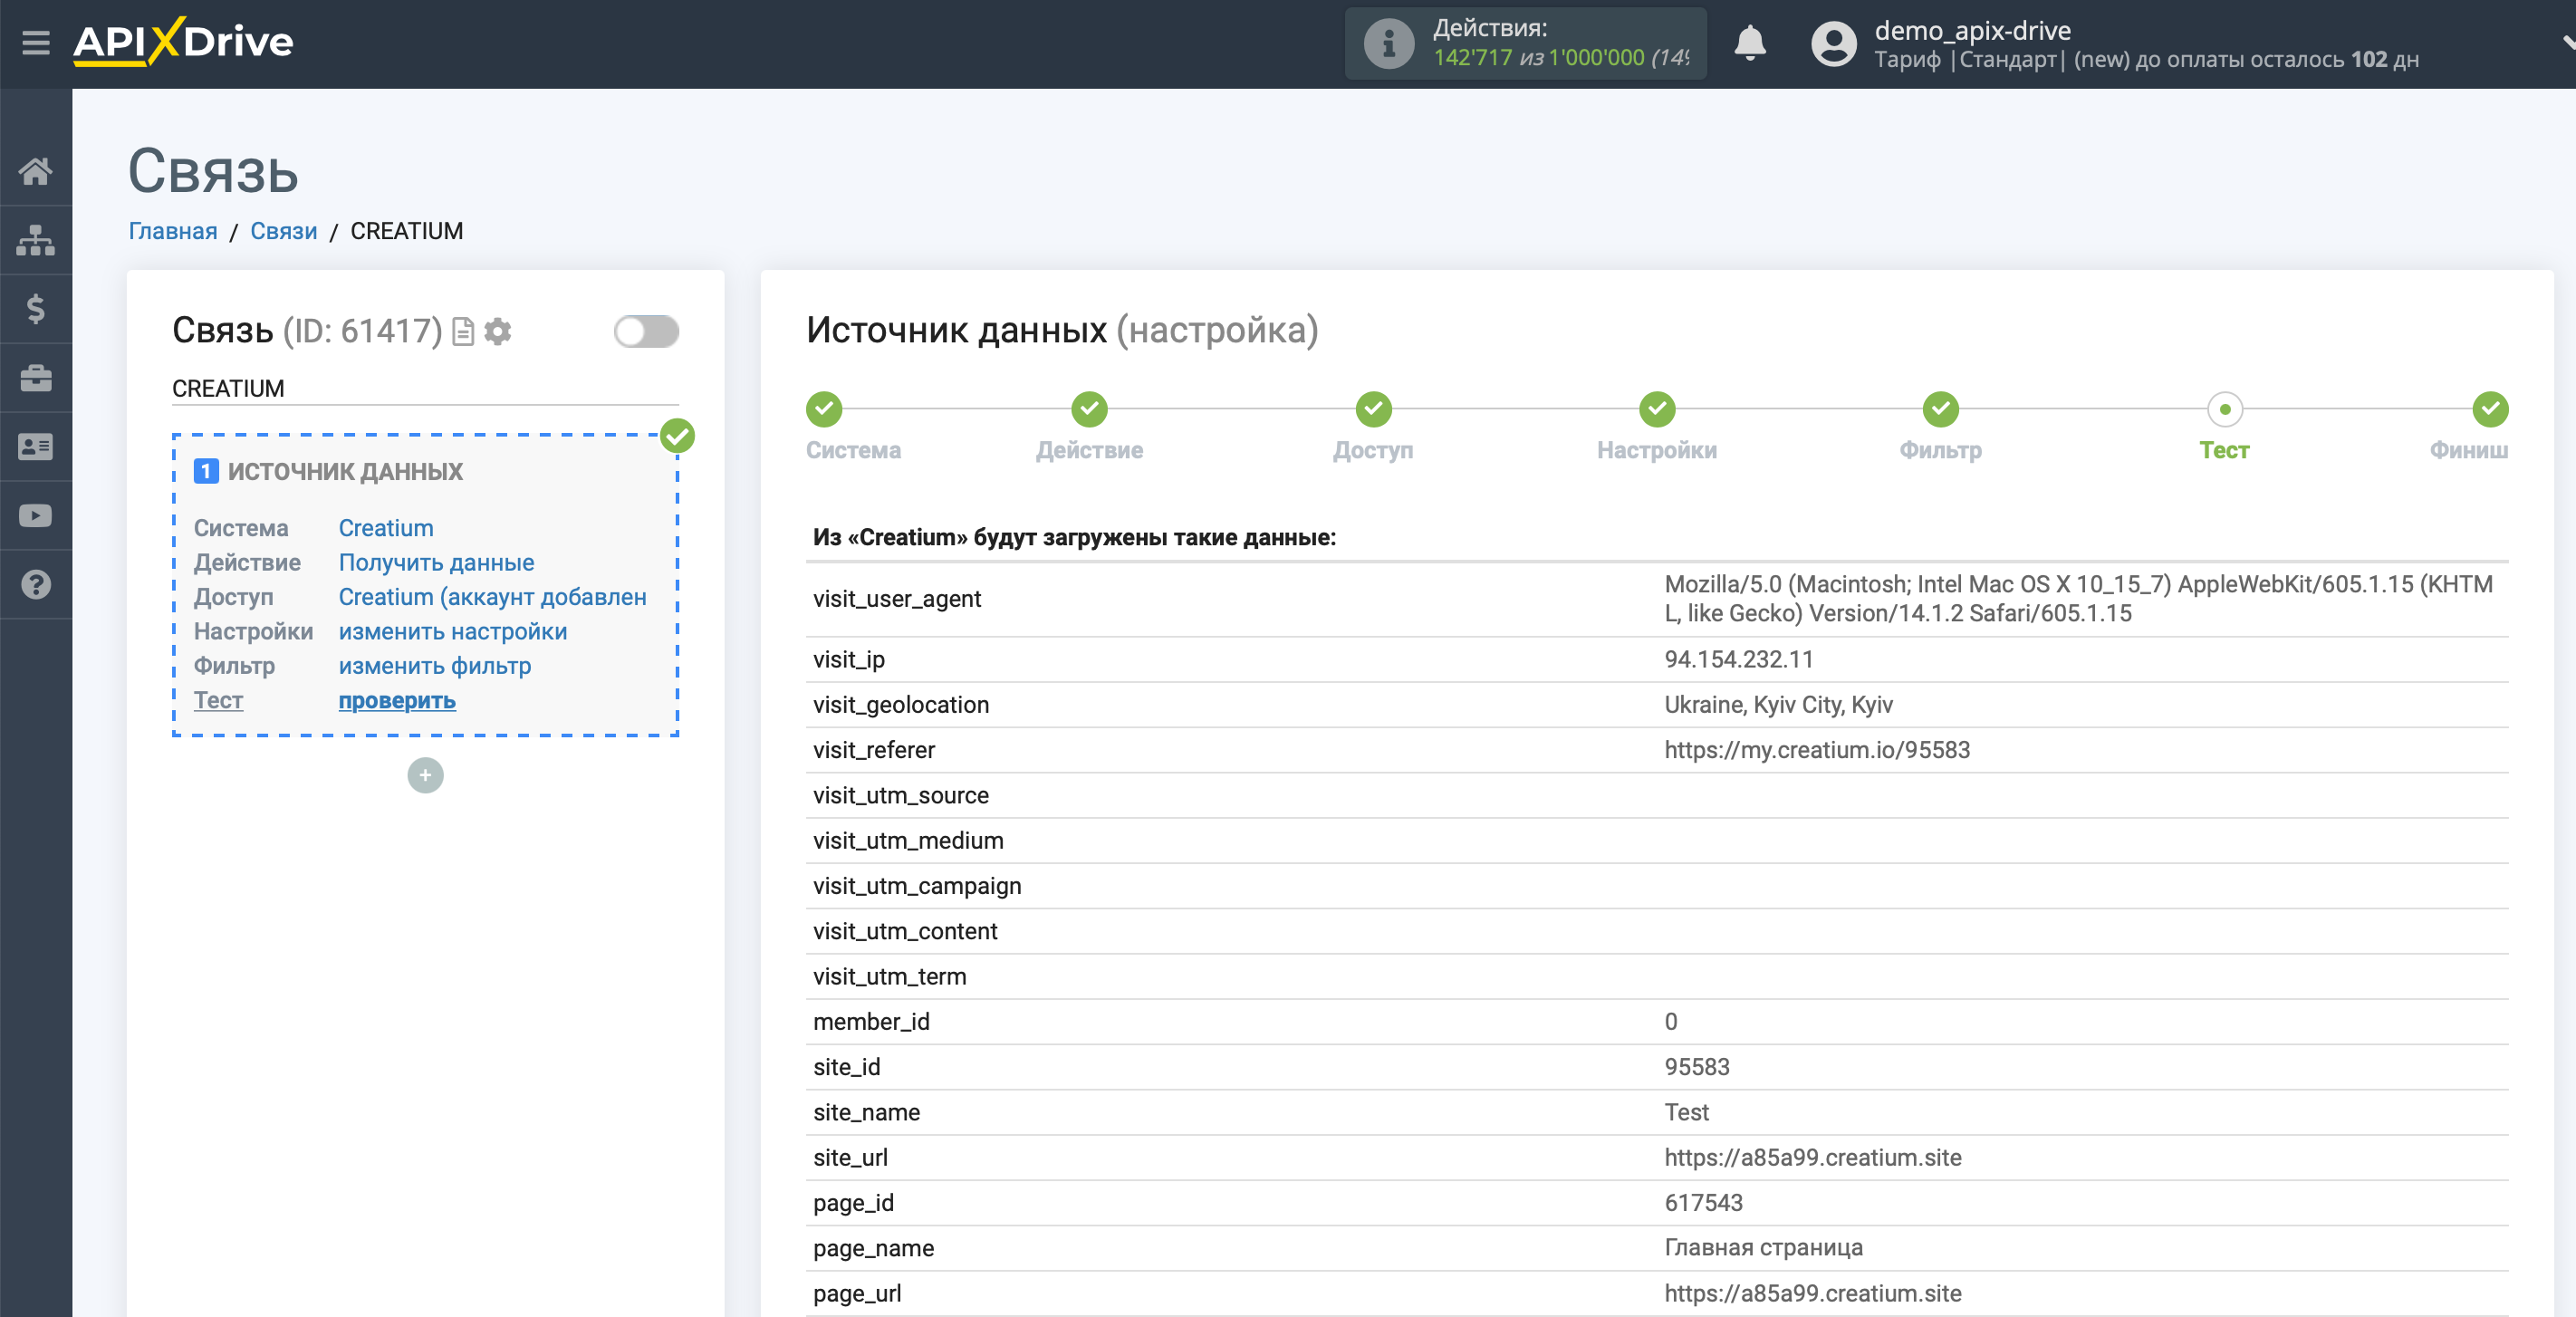The height and width of the screenshot is (1317, 2576).
Task: Click the Тест label in source block
Action: (218, 701)
